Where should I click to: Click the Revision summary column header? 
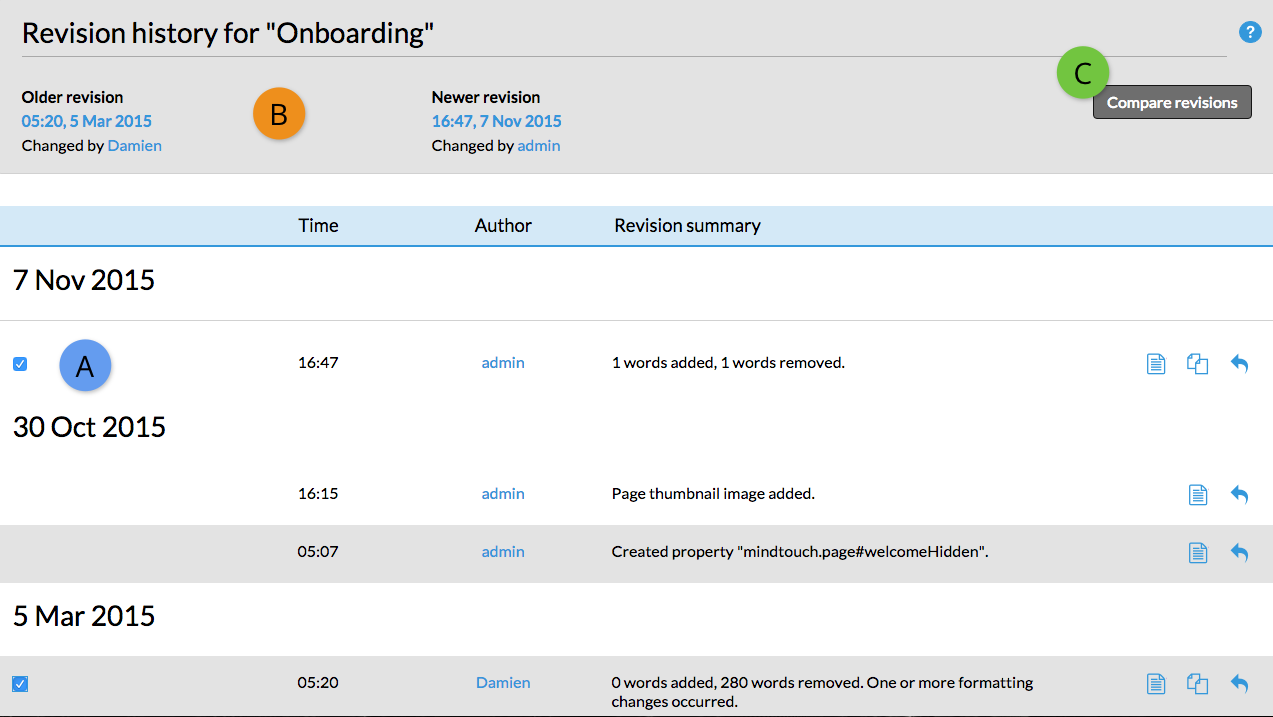[x=687, y=225]
